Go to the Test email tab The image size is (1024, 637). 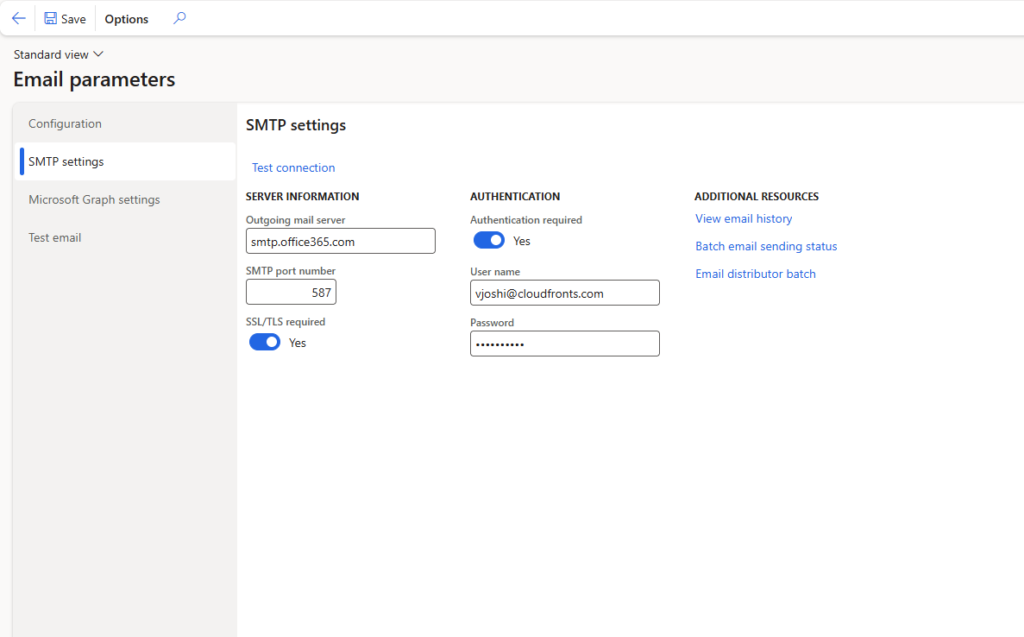point(55,238)
